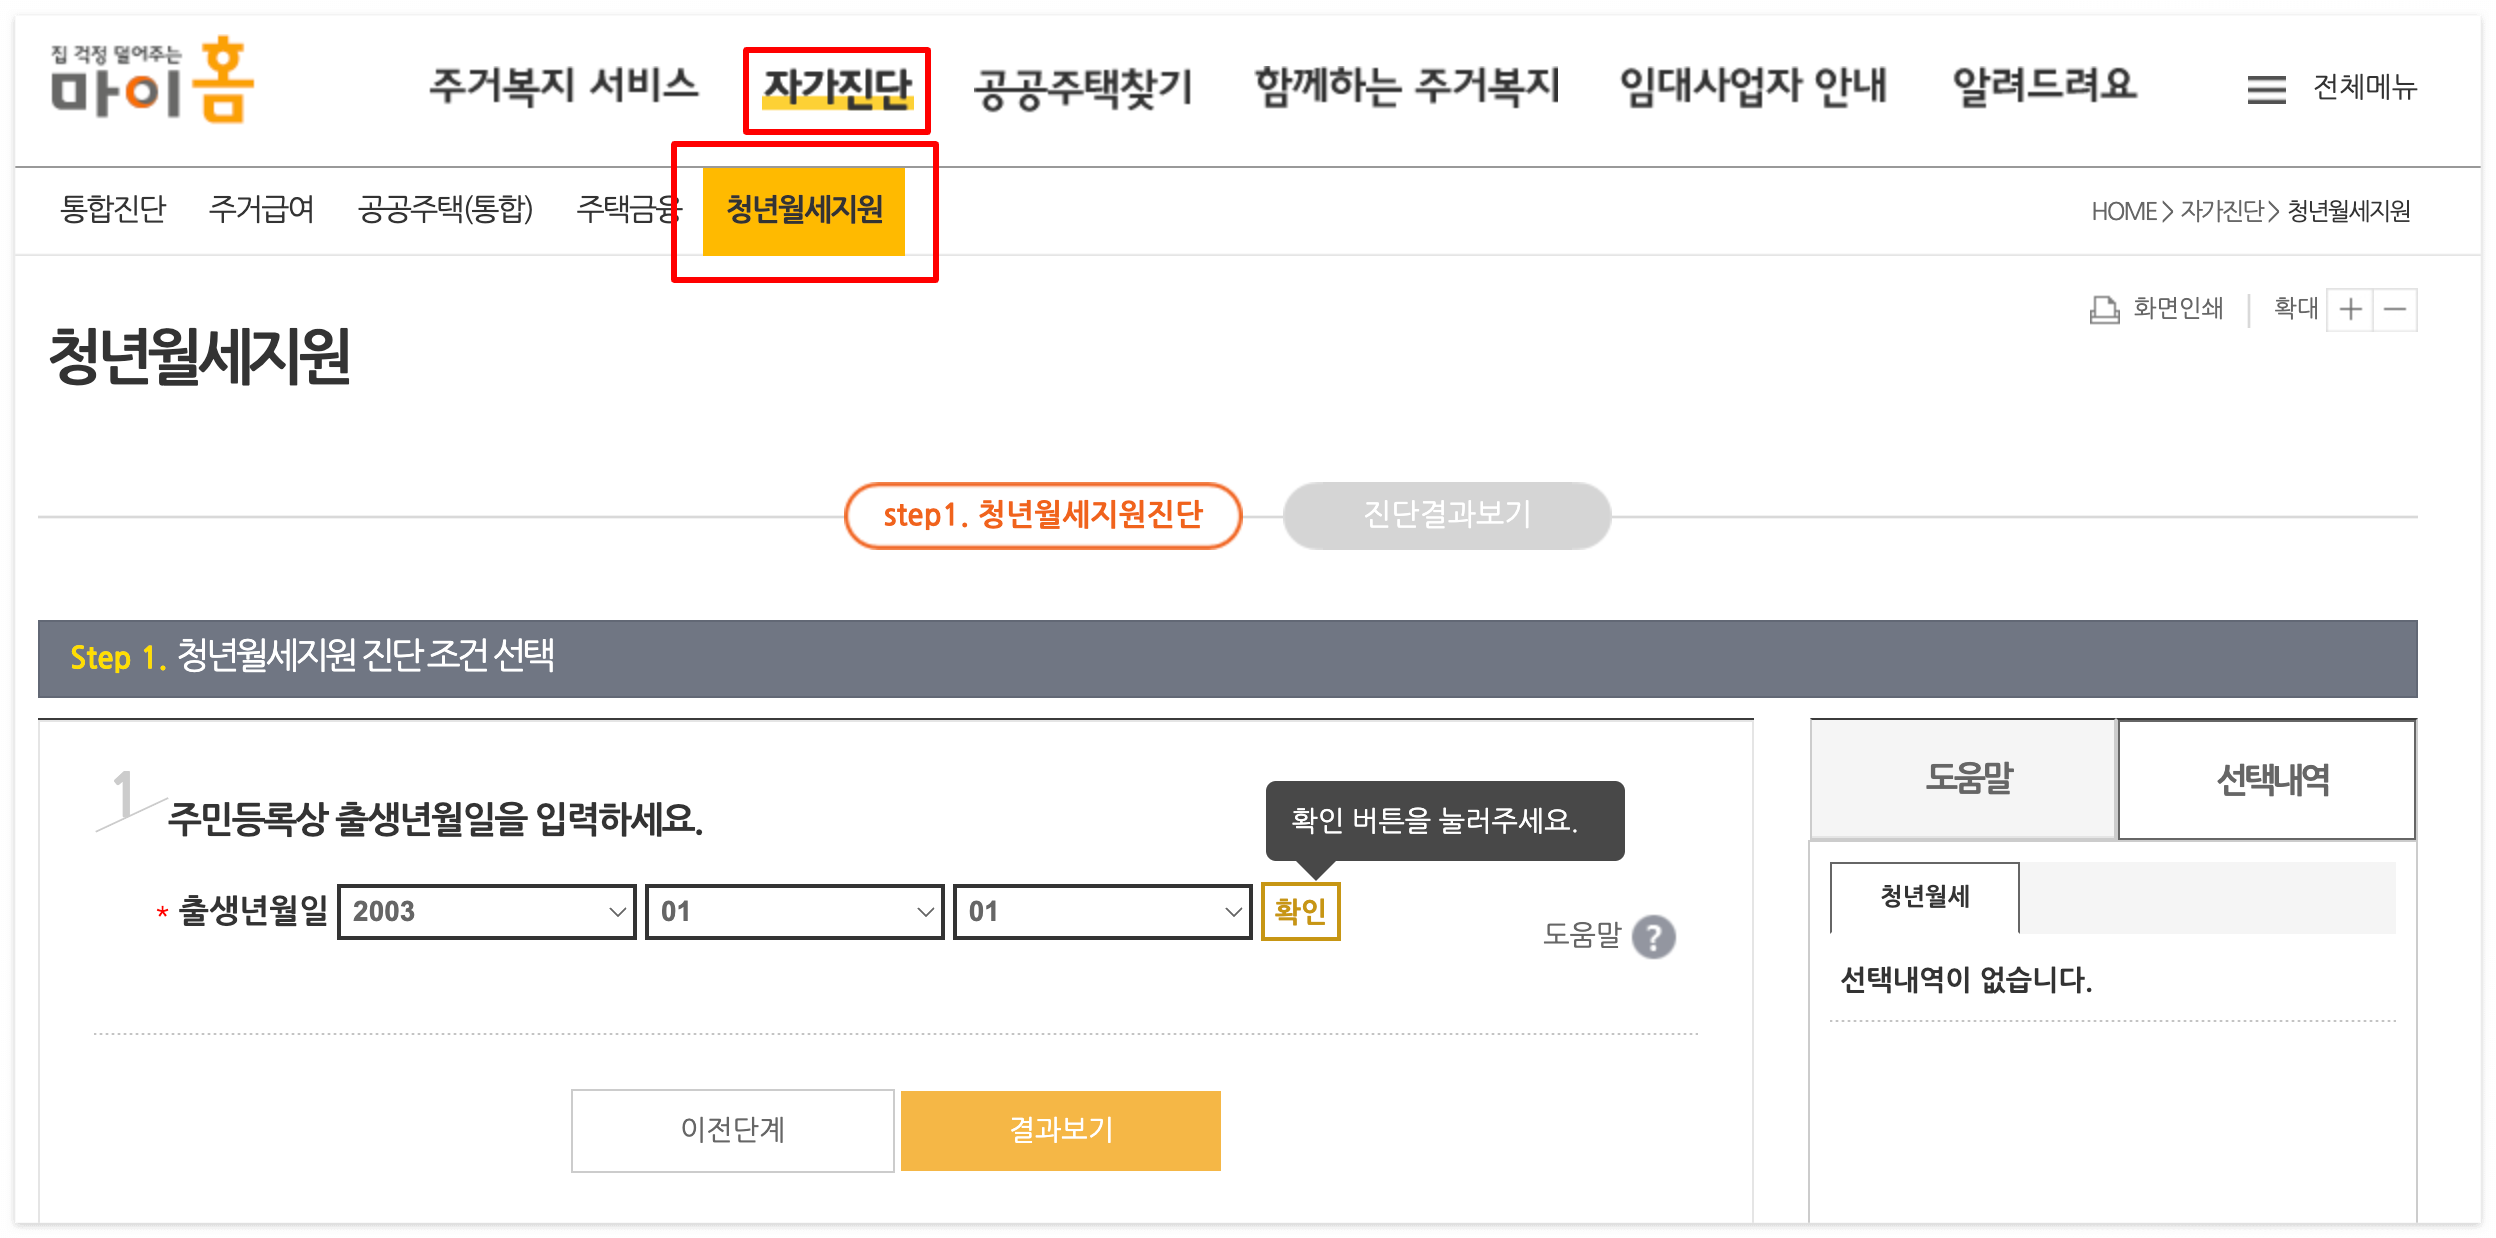
Task: Open the full menu via the hamburger icon
Action: point(2265,89)
